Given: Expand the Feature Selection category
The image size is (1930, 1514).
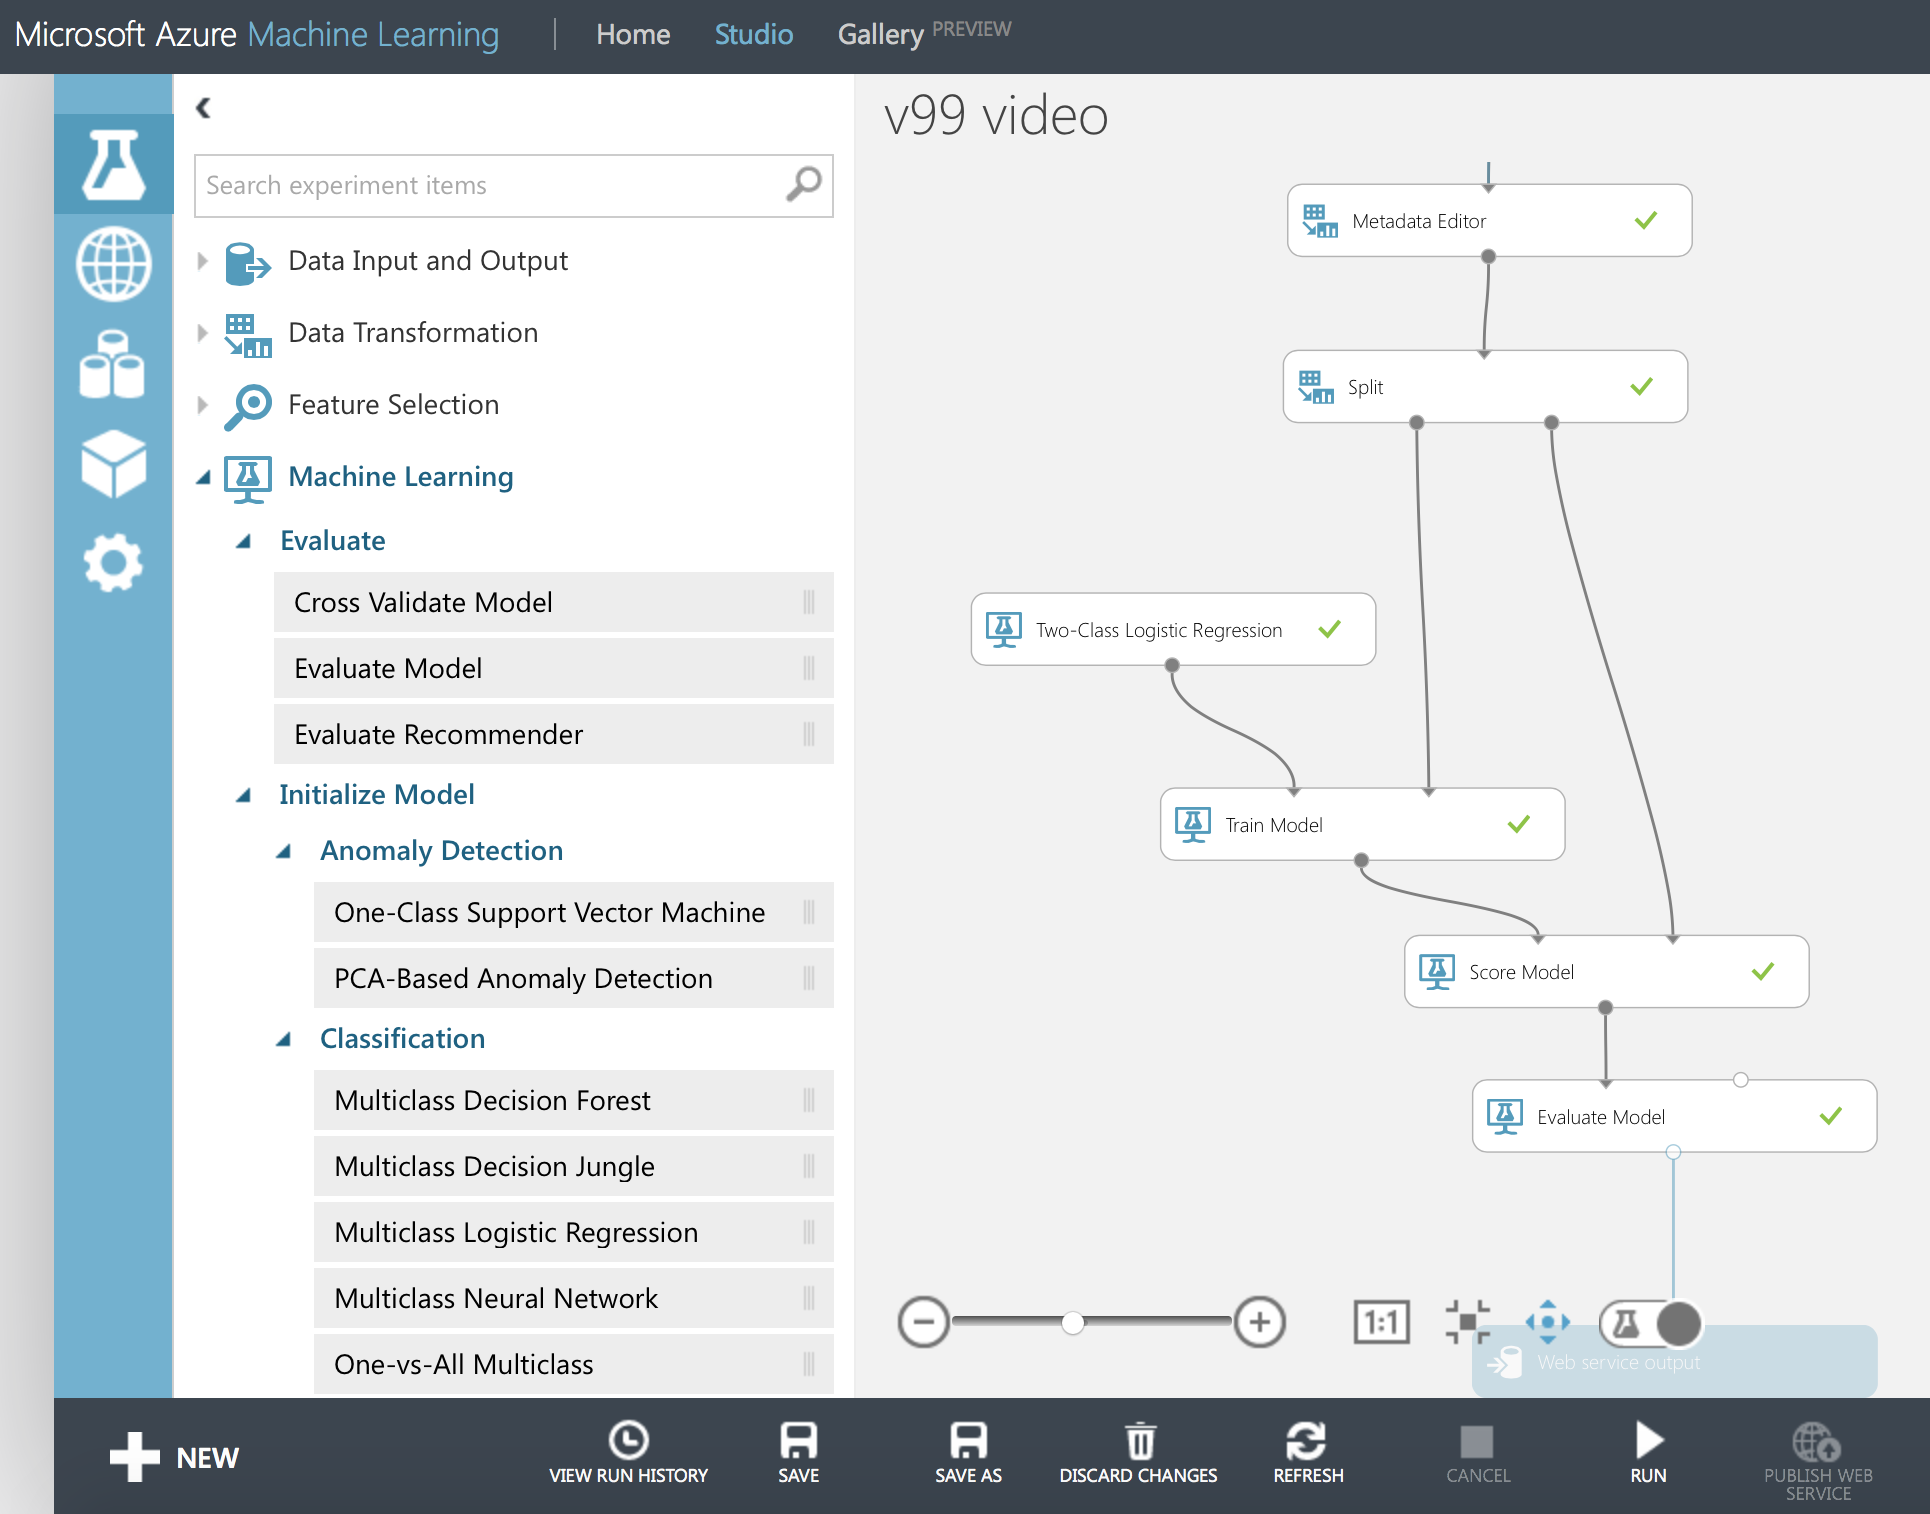Looking at the screenshot, I should (203, 405).
